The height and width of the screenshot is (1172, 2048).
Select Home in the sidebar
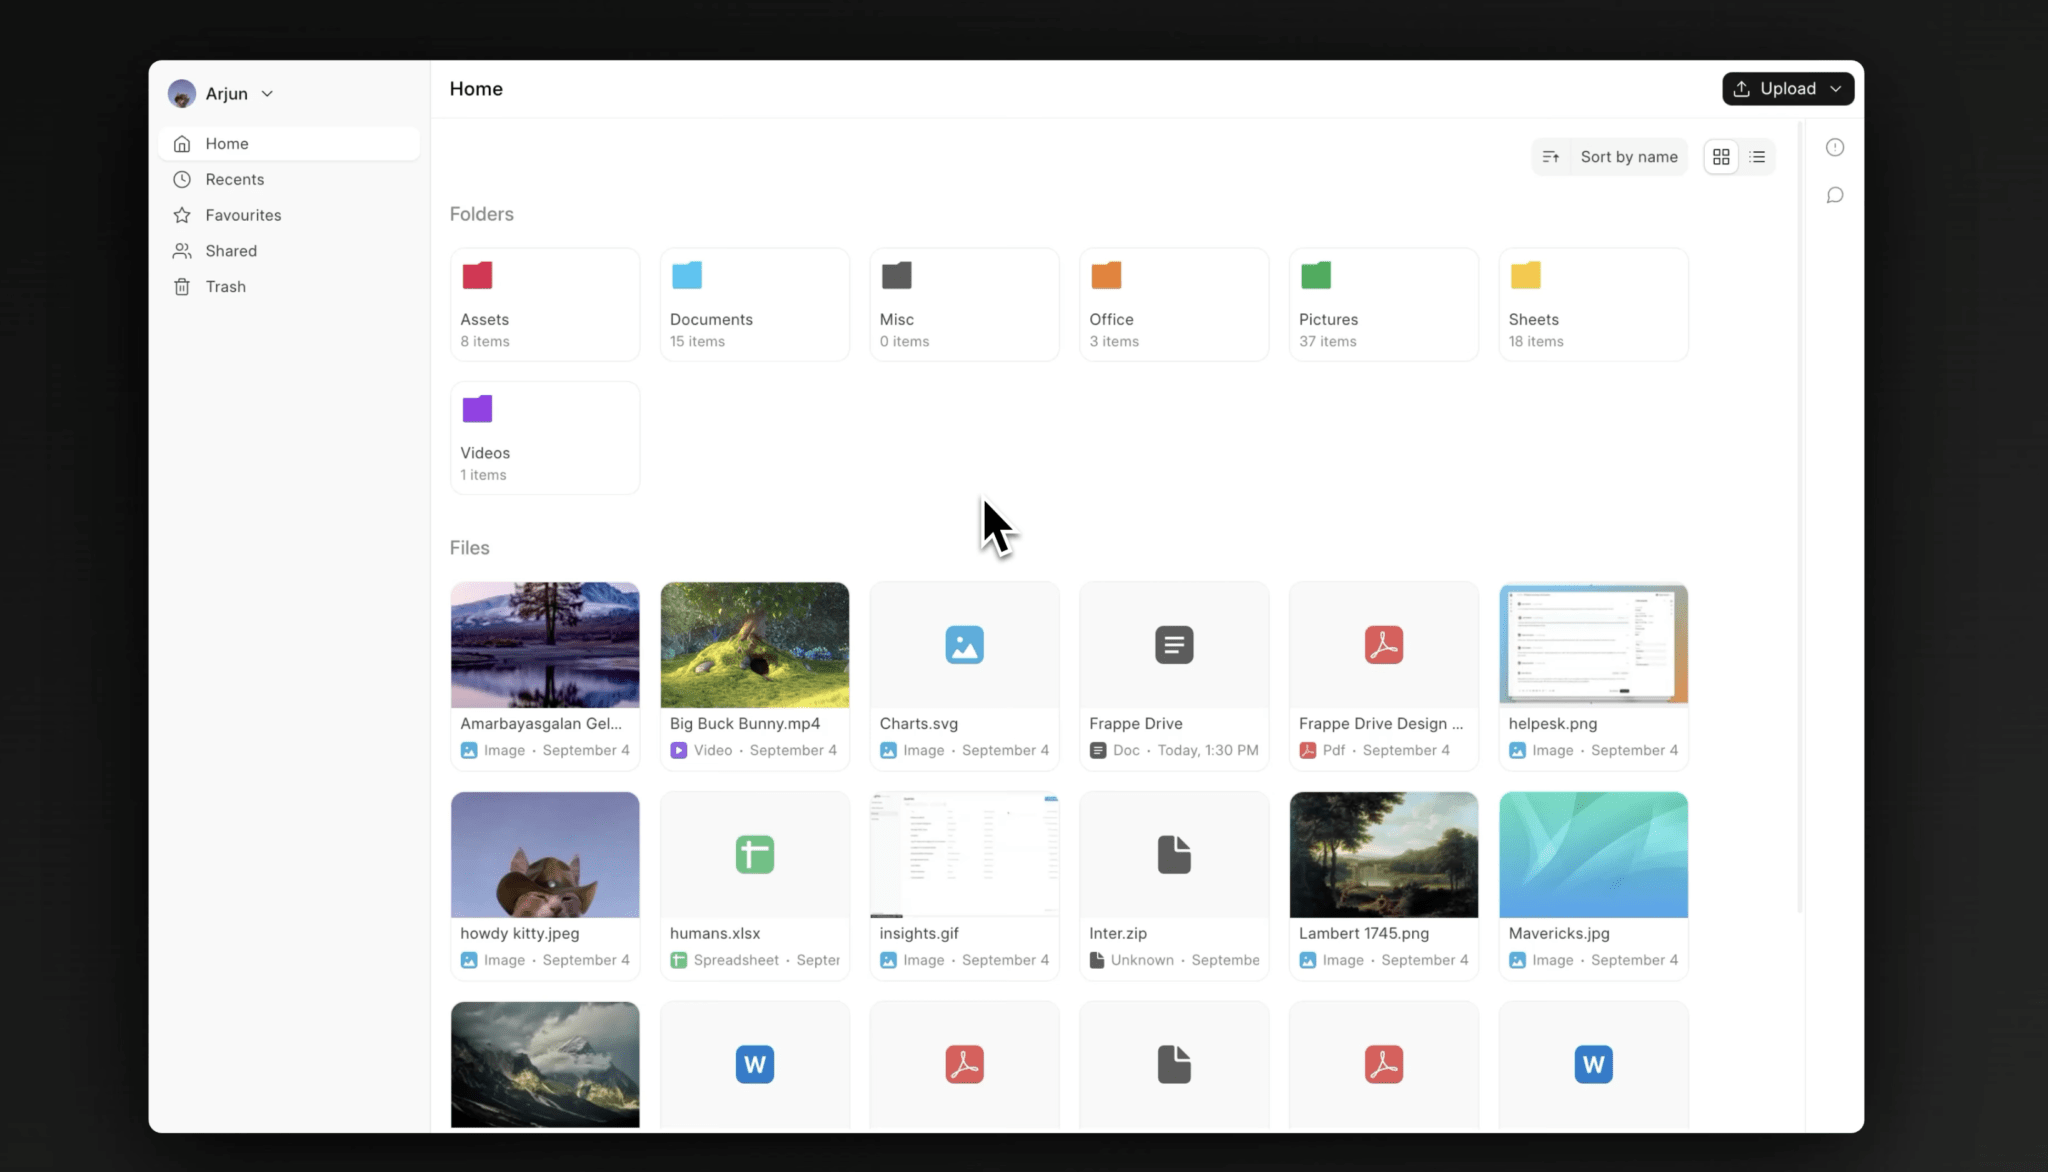pos(228,143)
